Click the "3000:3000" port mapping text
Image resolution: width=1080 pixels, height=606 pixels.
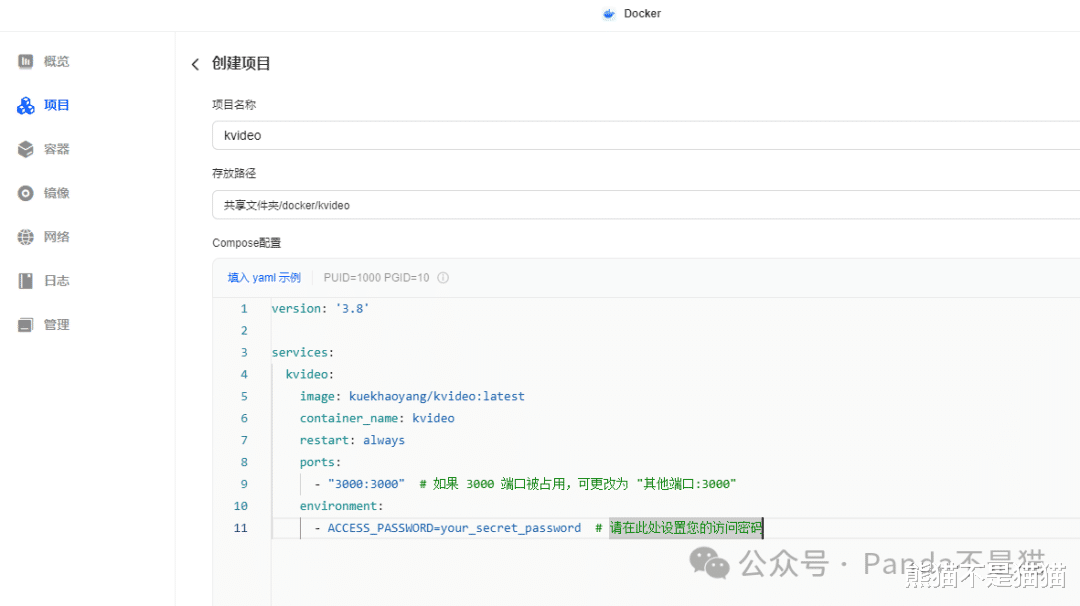(x=366, y=484)
